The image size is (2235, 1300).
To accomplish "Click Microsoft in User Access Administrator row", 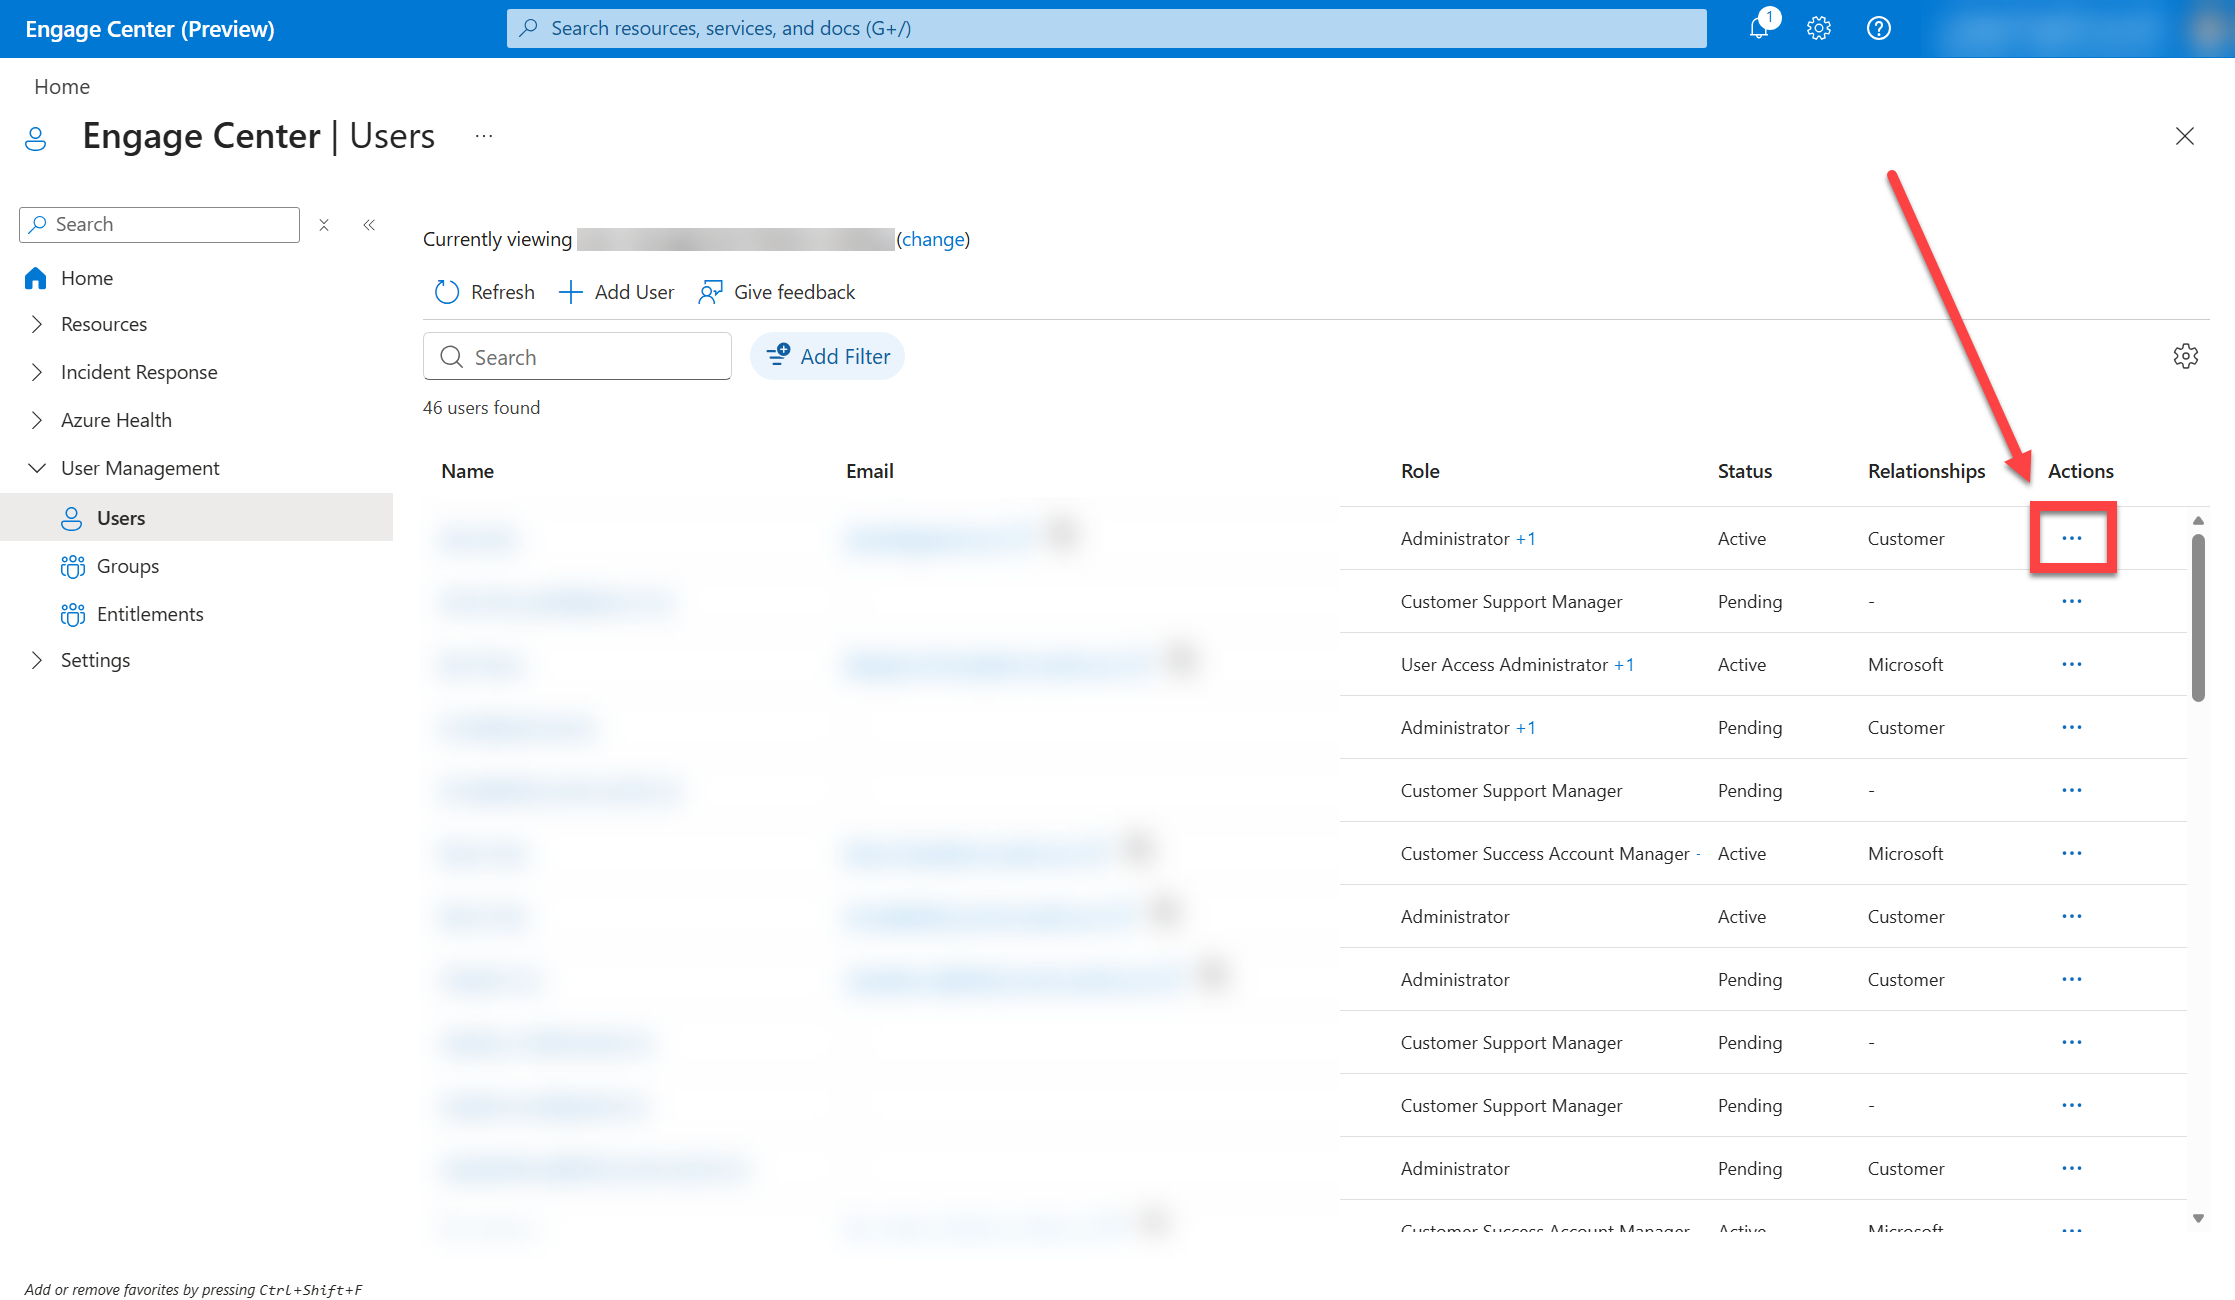I will tap(1905, 664).
